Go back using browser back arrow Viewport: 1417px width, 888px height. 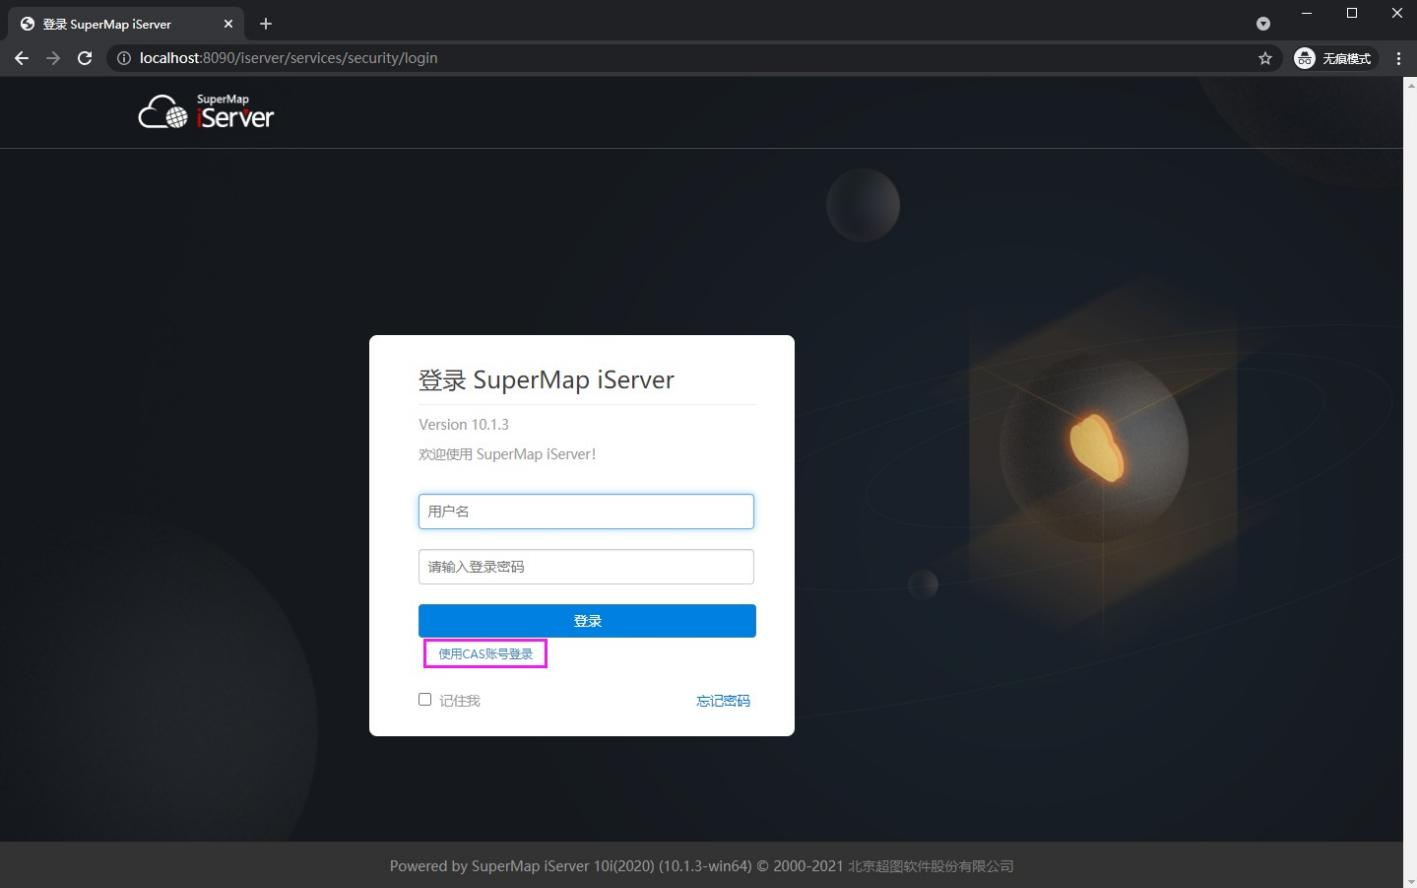click(x=21, y=58)
